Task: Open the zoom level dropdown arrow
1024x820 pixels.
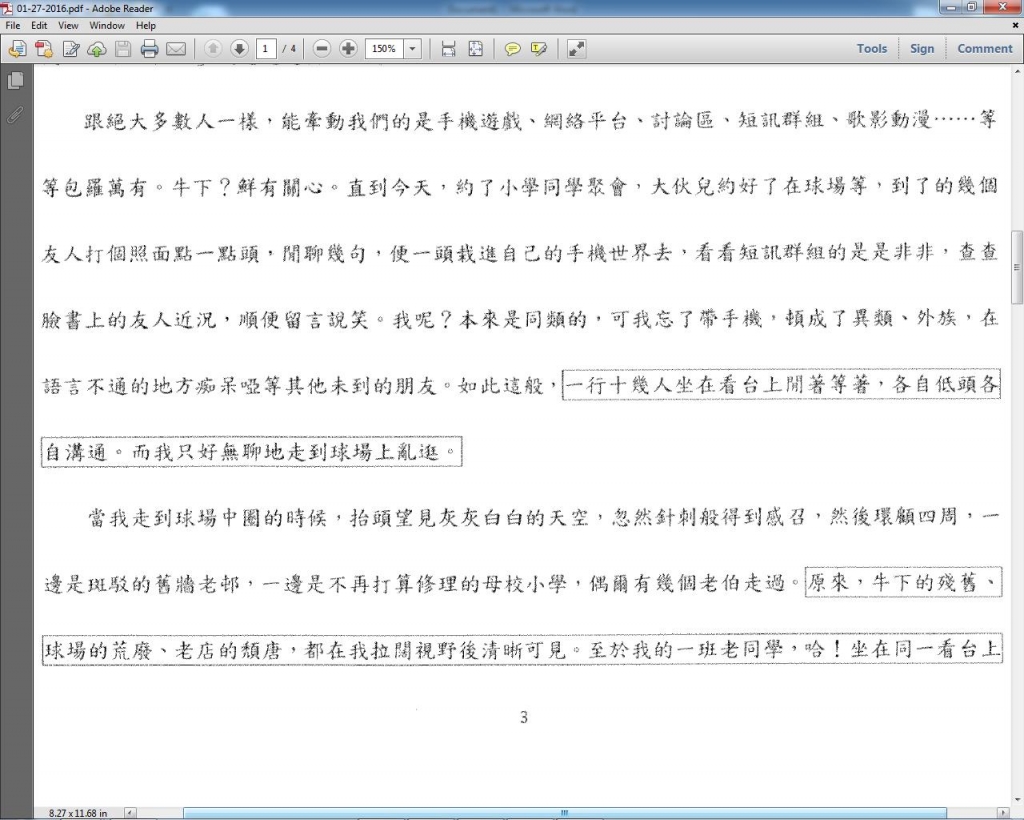Action: coord(412,49)
